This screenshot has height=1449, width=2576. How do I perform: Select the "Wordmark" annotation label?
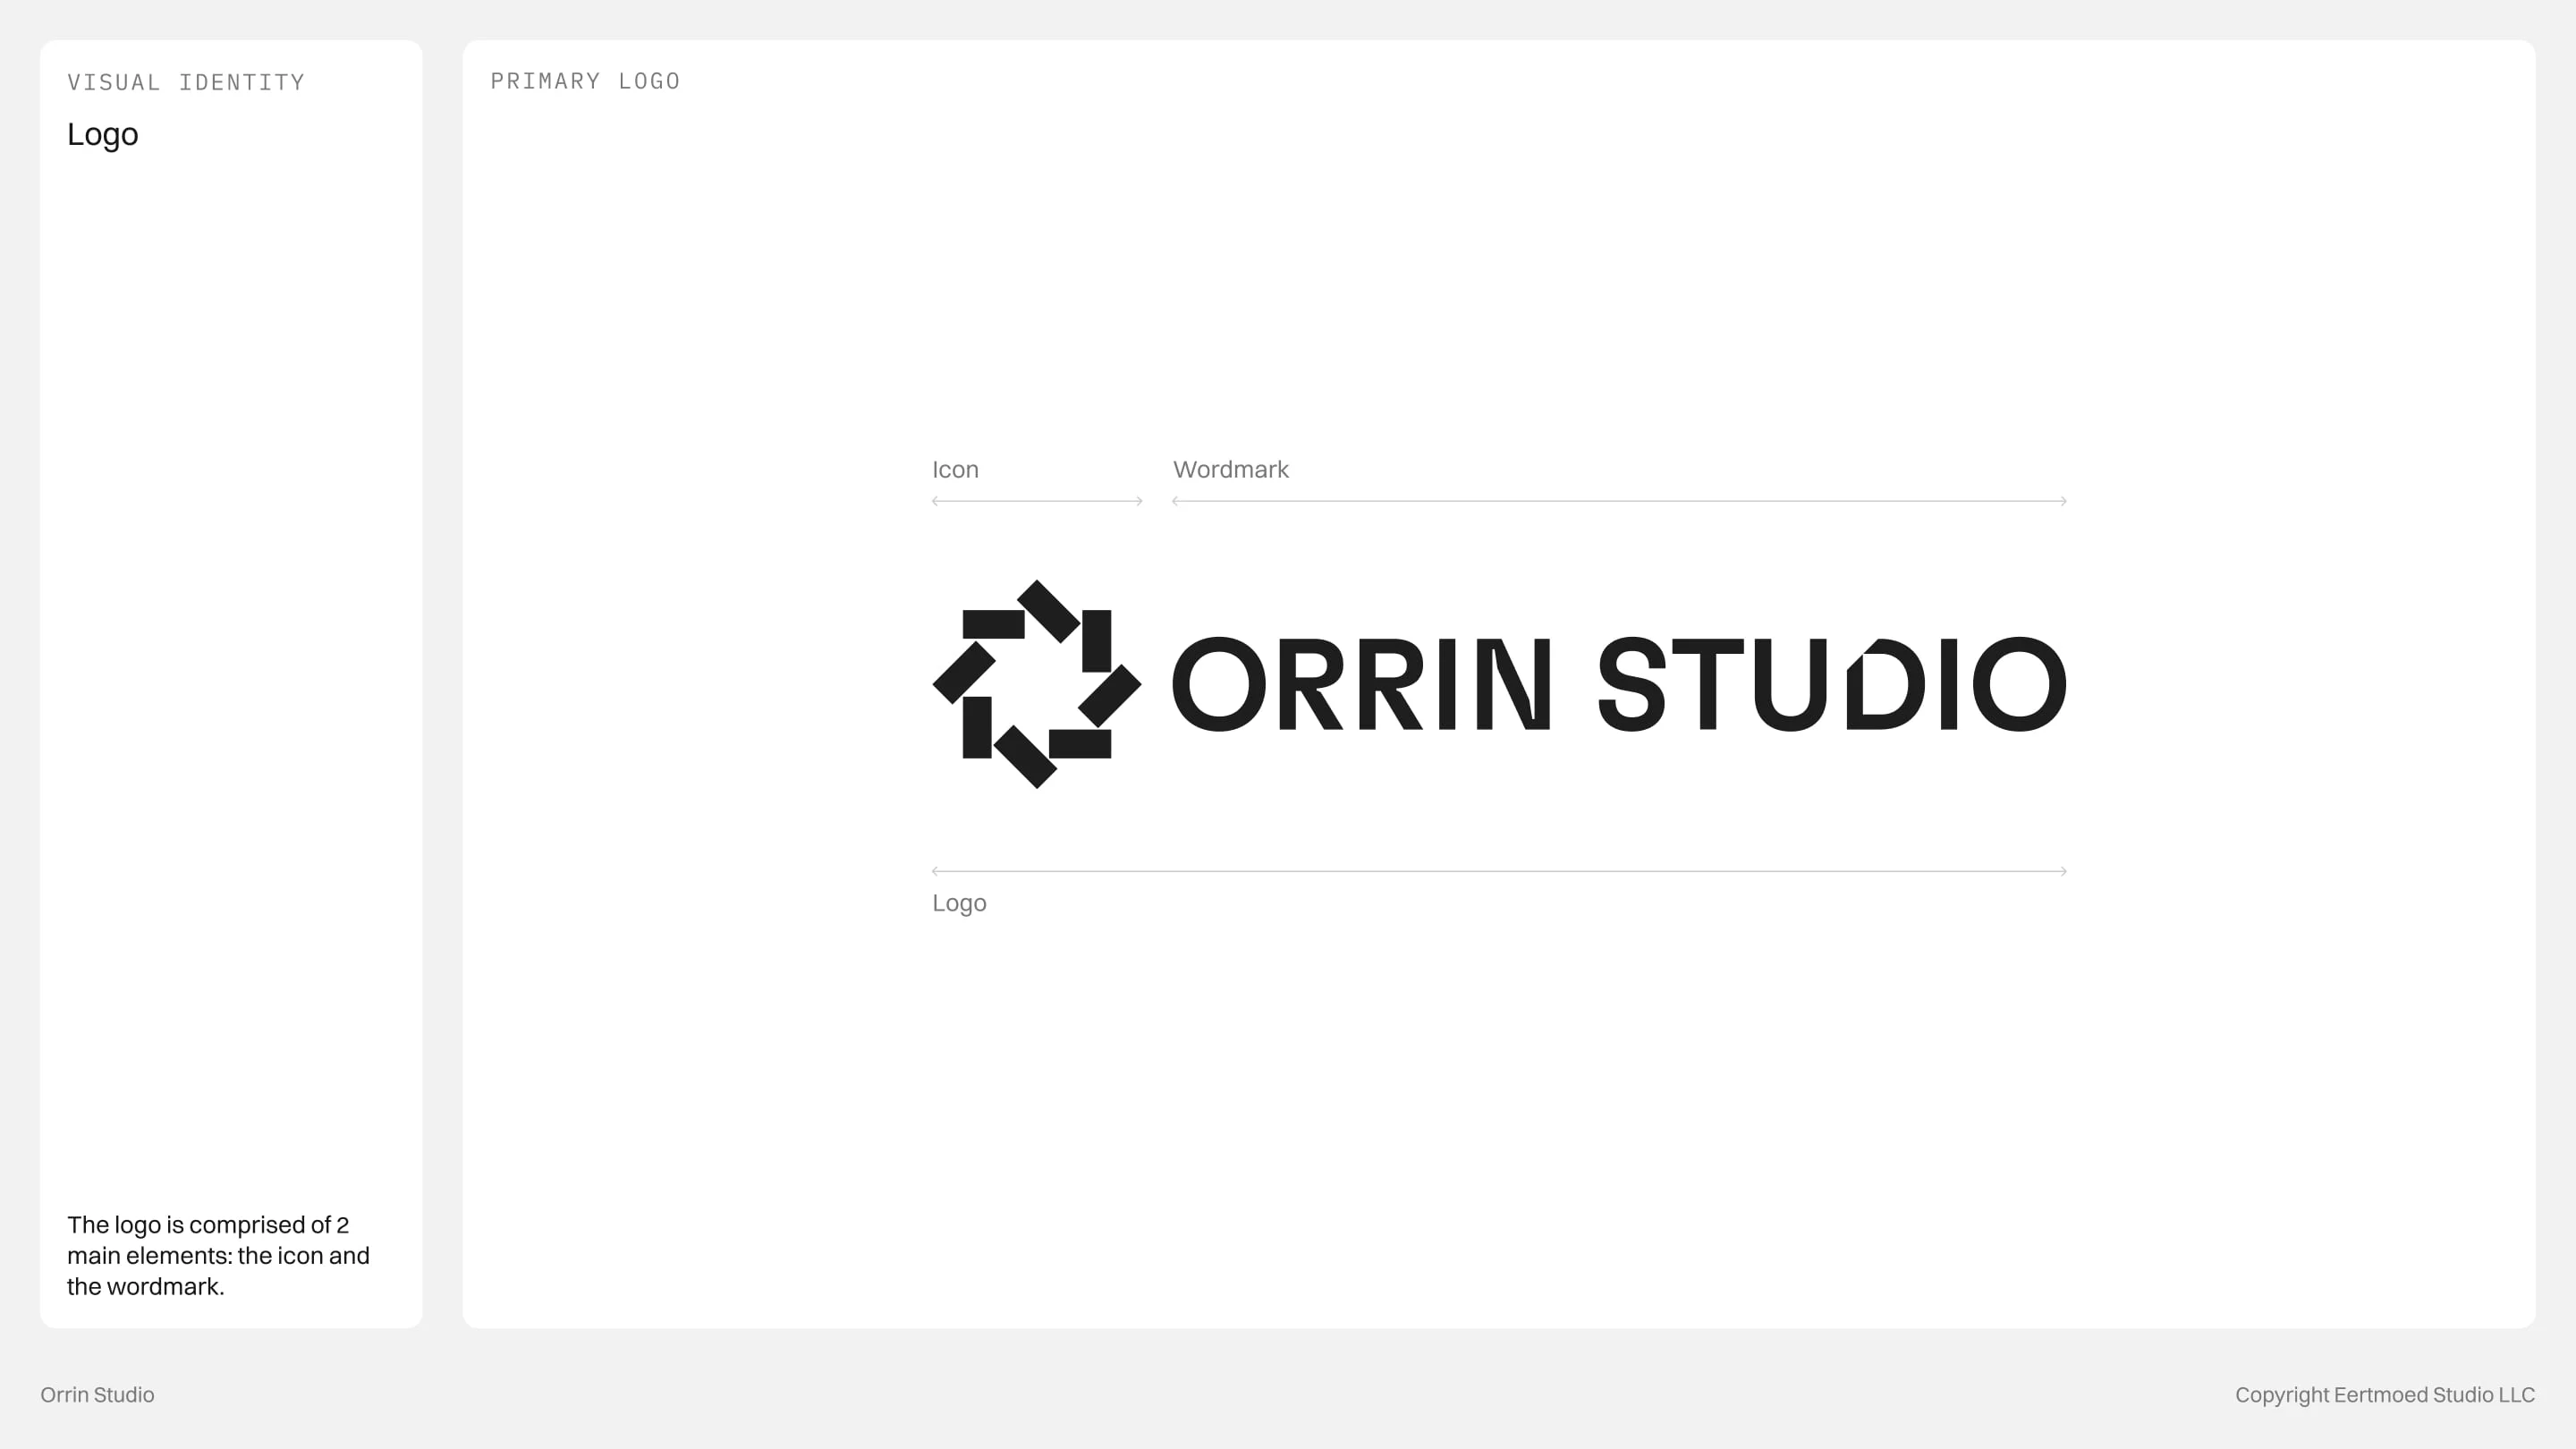tap(1230, 470)
